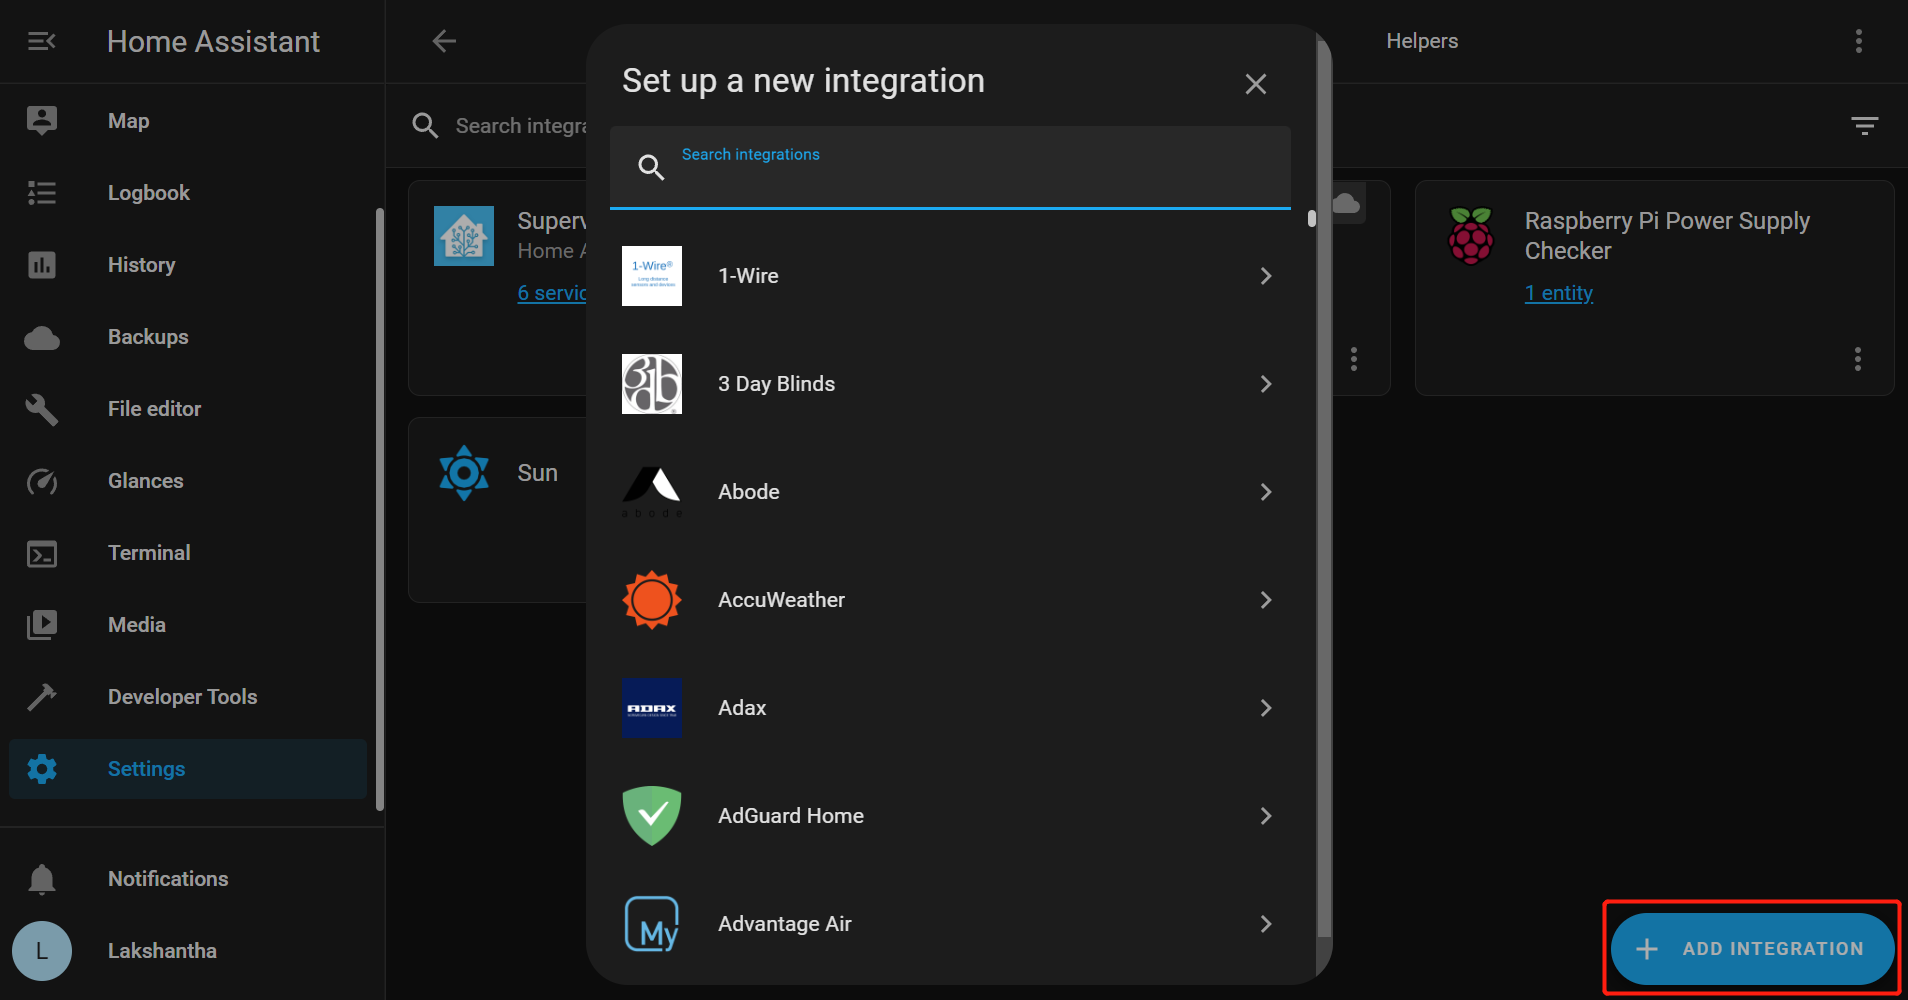The width and height of the screenshot is (1908, 1000).
Task: Open the File editor wrench icon
Action: point(41,409)
